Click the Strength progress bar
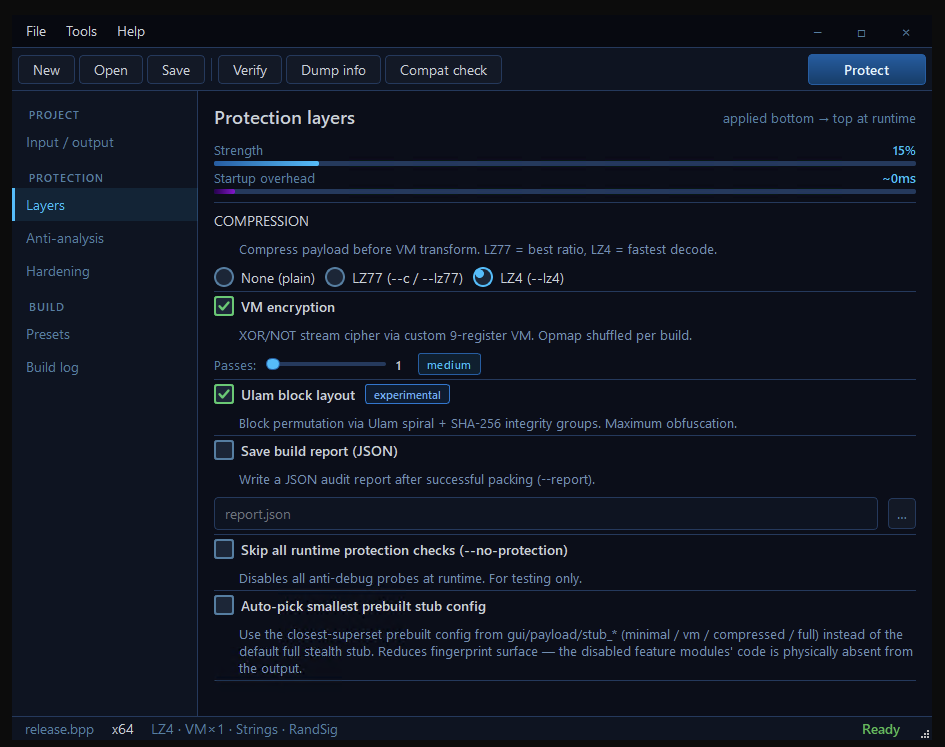This screenshot has width=945, height=747. point(565,163)
